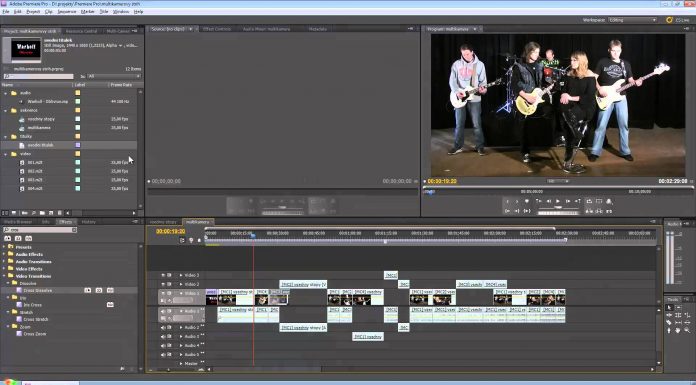
Task: Set In point in Program monitor
Action: [507, 201]
